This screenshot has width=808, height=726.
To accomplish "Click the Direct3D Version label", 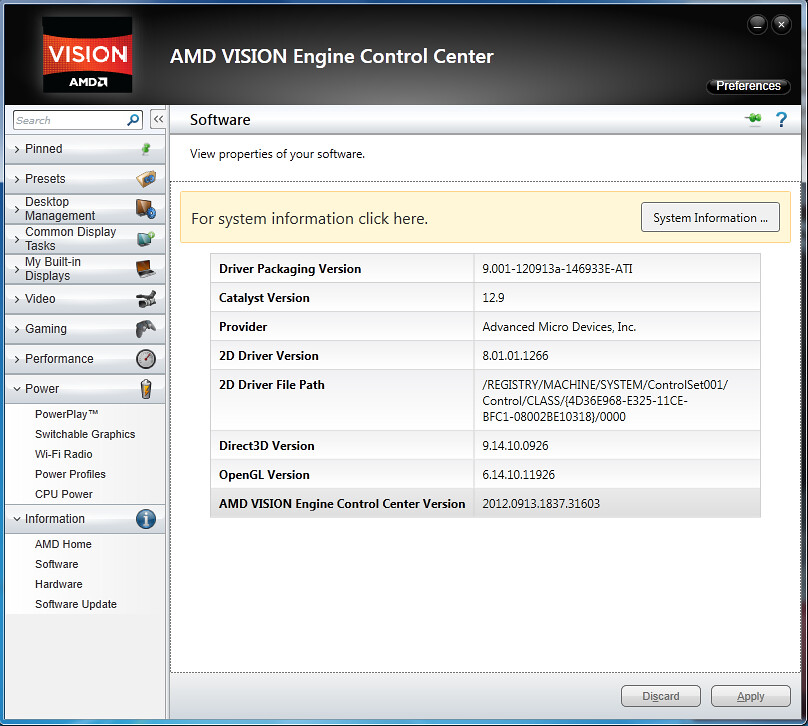I will tap(267, 446).
